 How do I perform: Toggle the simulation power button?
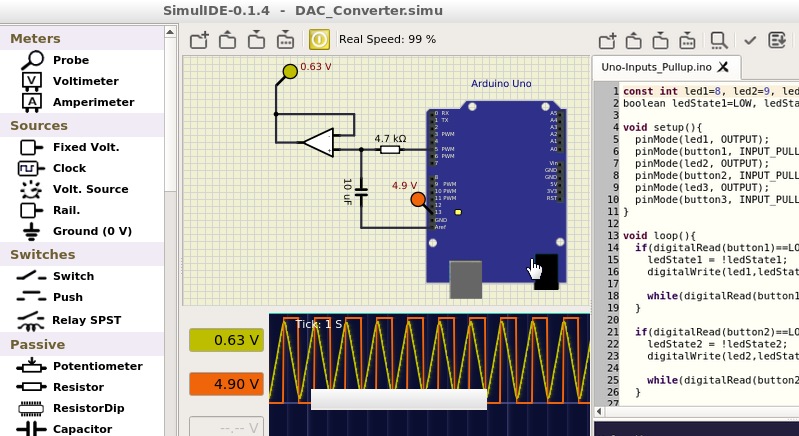click(319, 39)
